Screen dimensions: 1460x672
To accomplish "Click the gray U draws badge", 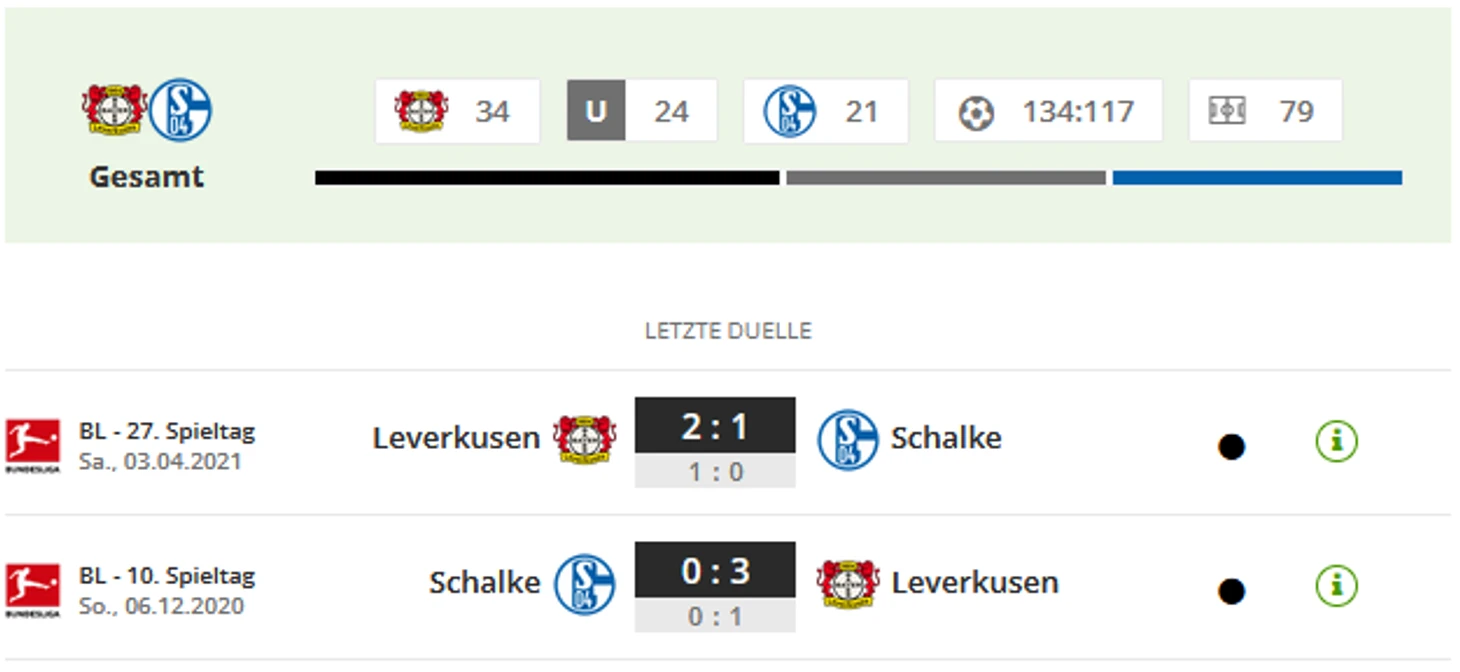I will click(596, 111).
